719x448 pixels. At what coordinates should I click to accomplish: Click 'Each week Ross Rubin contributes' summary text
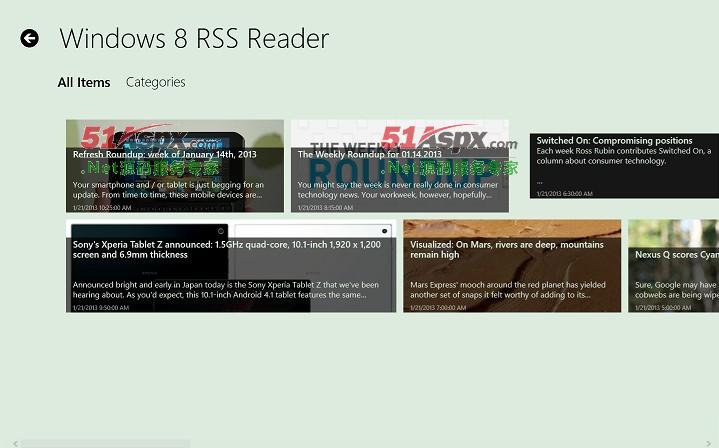624,156
